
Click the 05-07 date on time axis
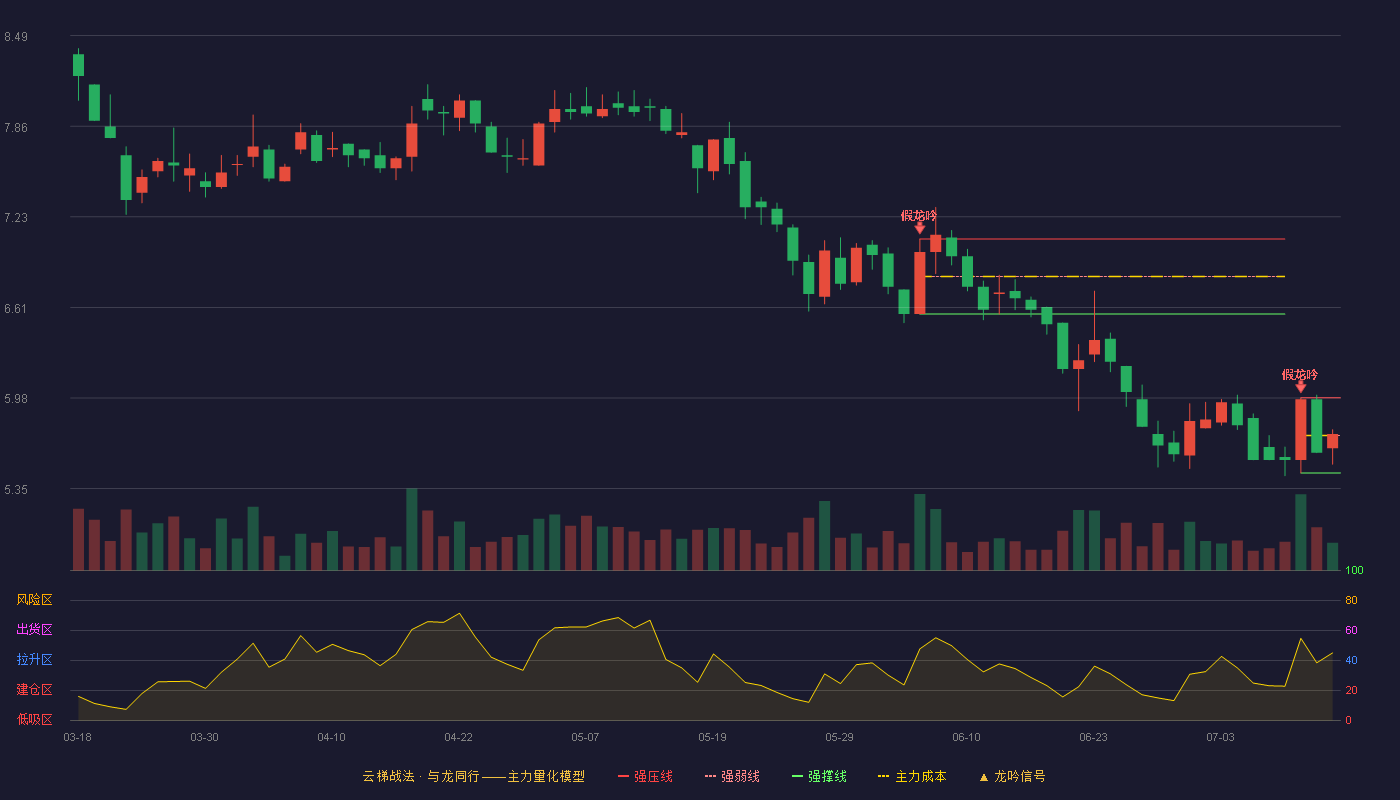tap(585, 737)
